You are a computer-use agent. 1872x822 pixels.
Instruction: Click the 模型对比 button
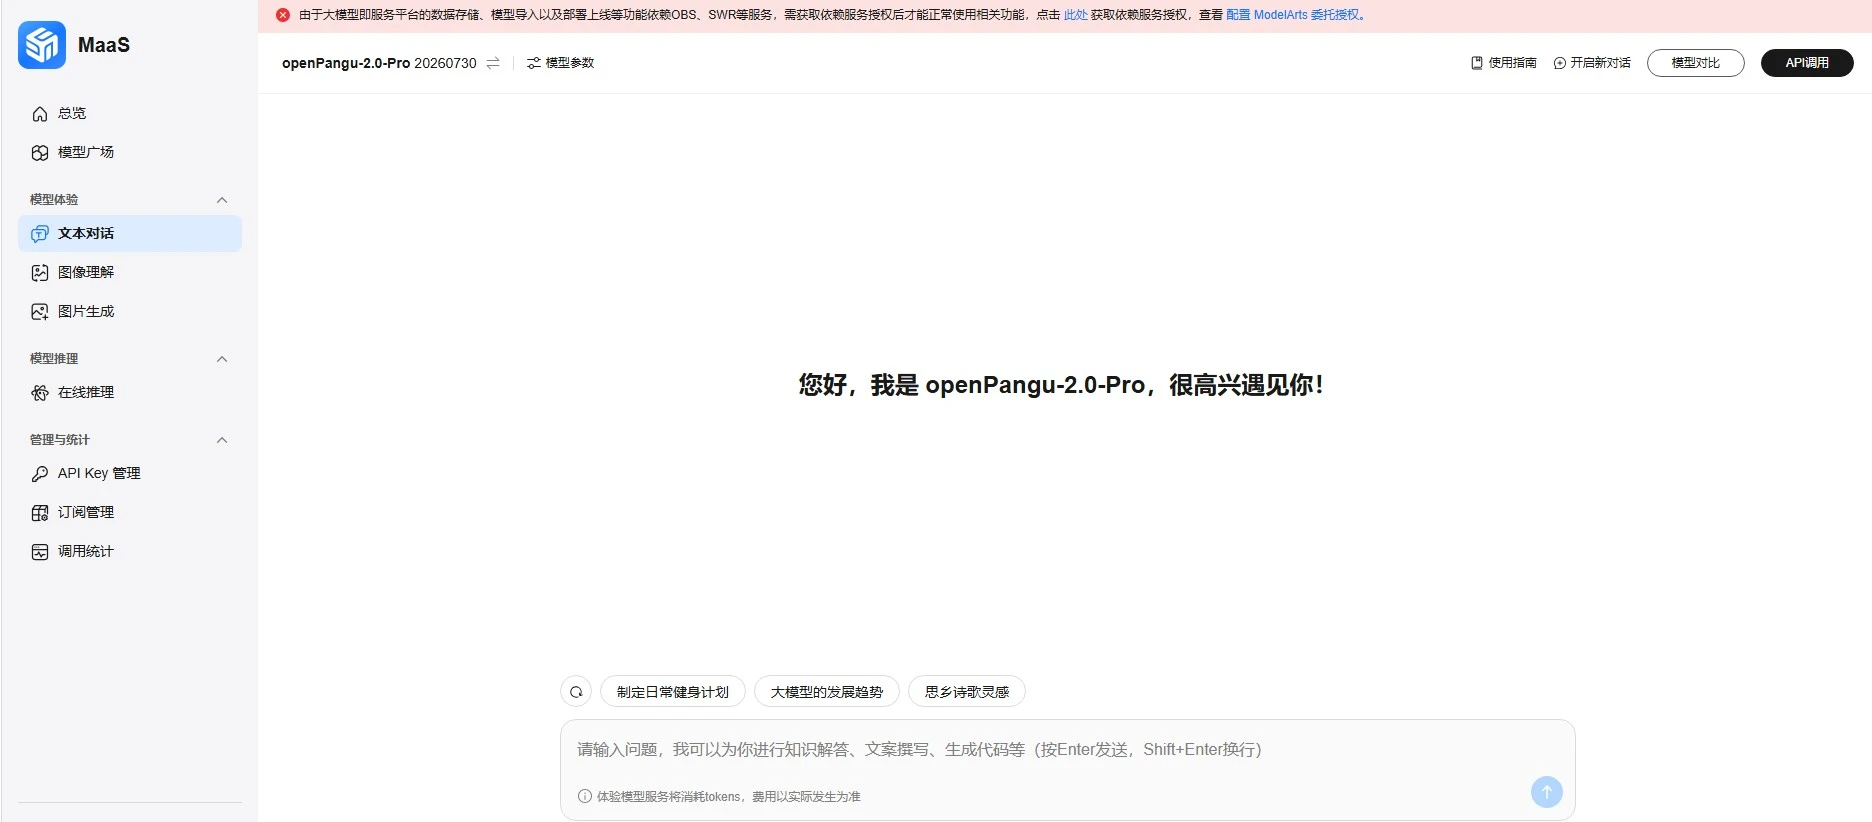click(1696, 63)
